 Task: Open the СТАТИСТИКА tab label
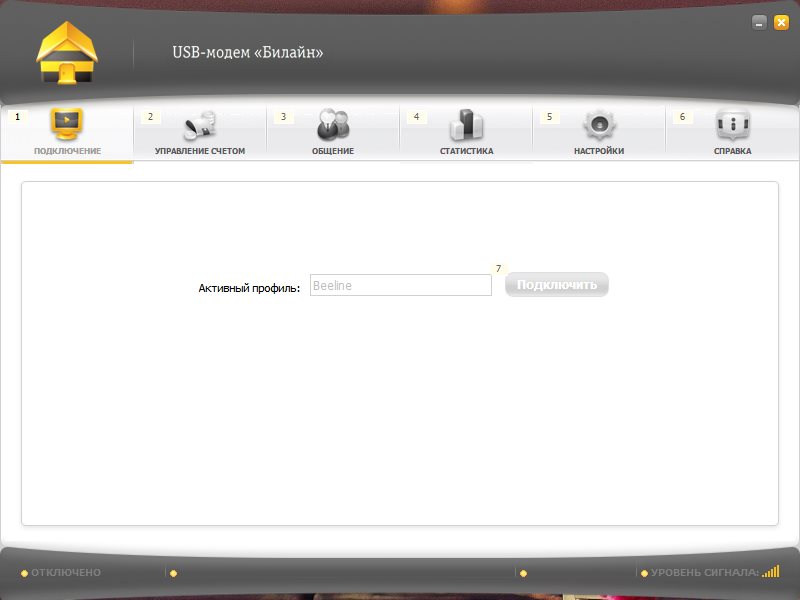point(466,151)
